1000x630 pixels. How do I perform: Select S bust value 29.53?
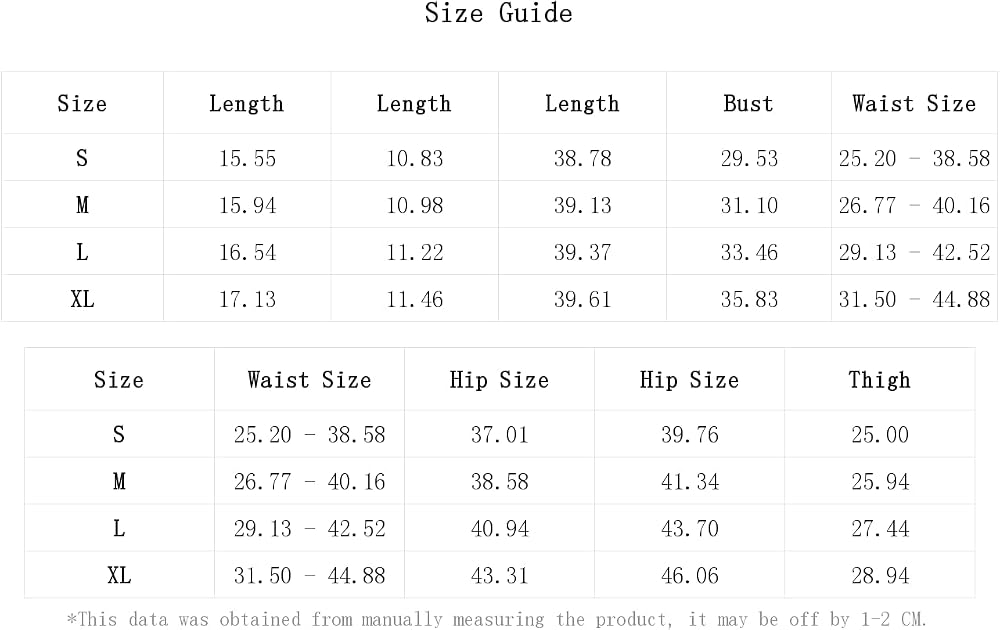[749, 158]
